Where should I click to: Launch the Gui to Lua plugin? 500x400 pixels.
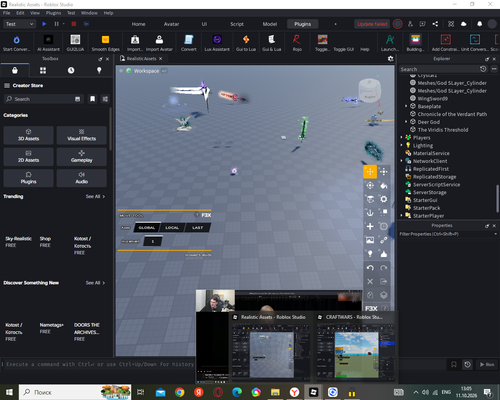click(246, 40)
